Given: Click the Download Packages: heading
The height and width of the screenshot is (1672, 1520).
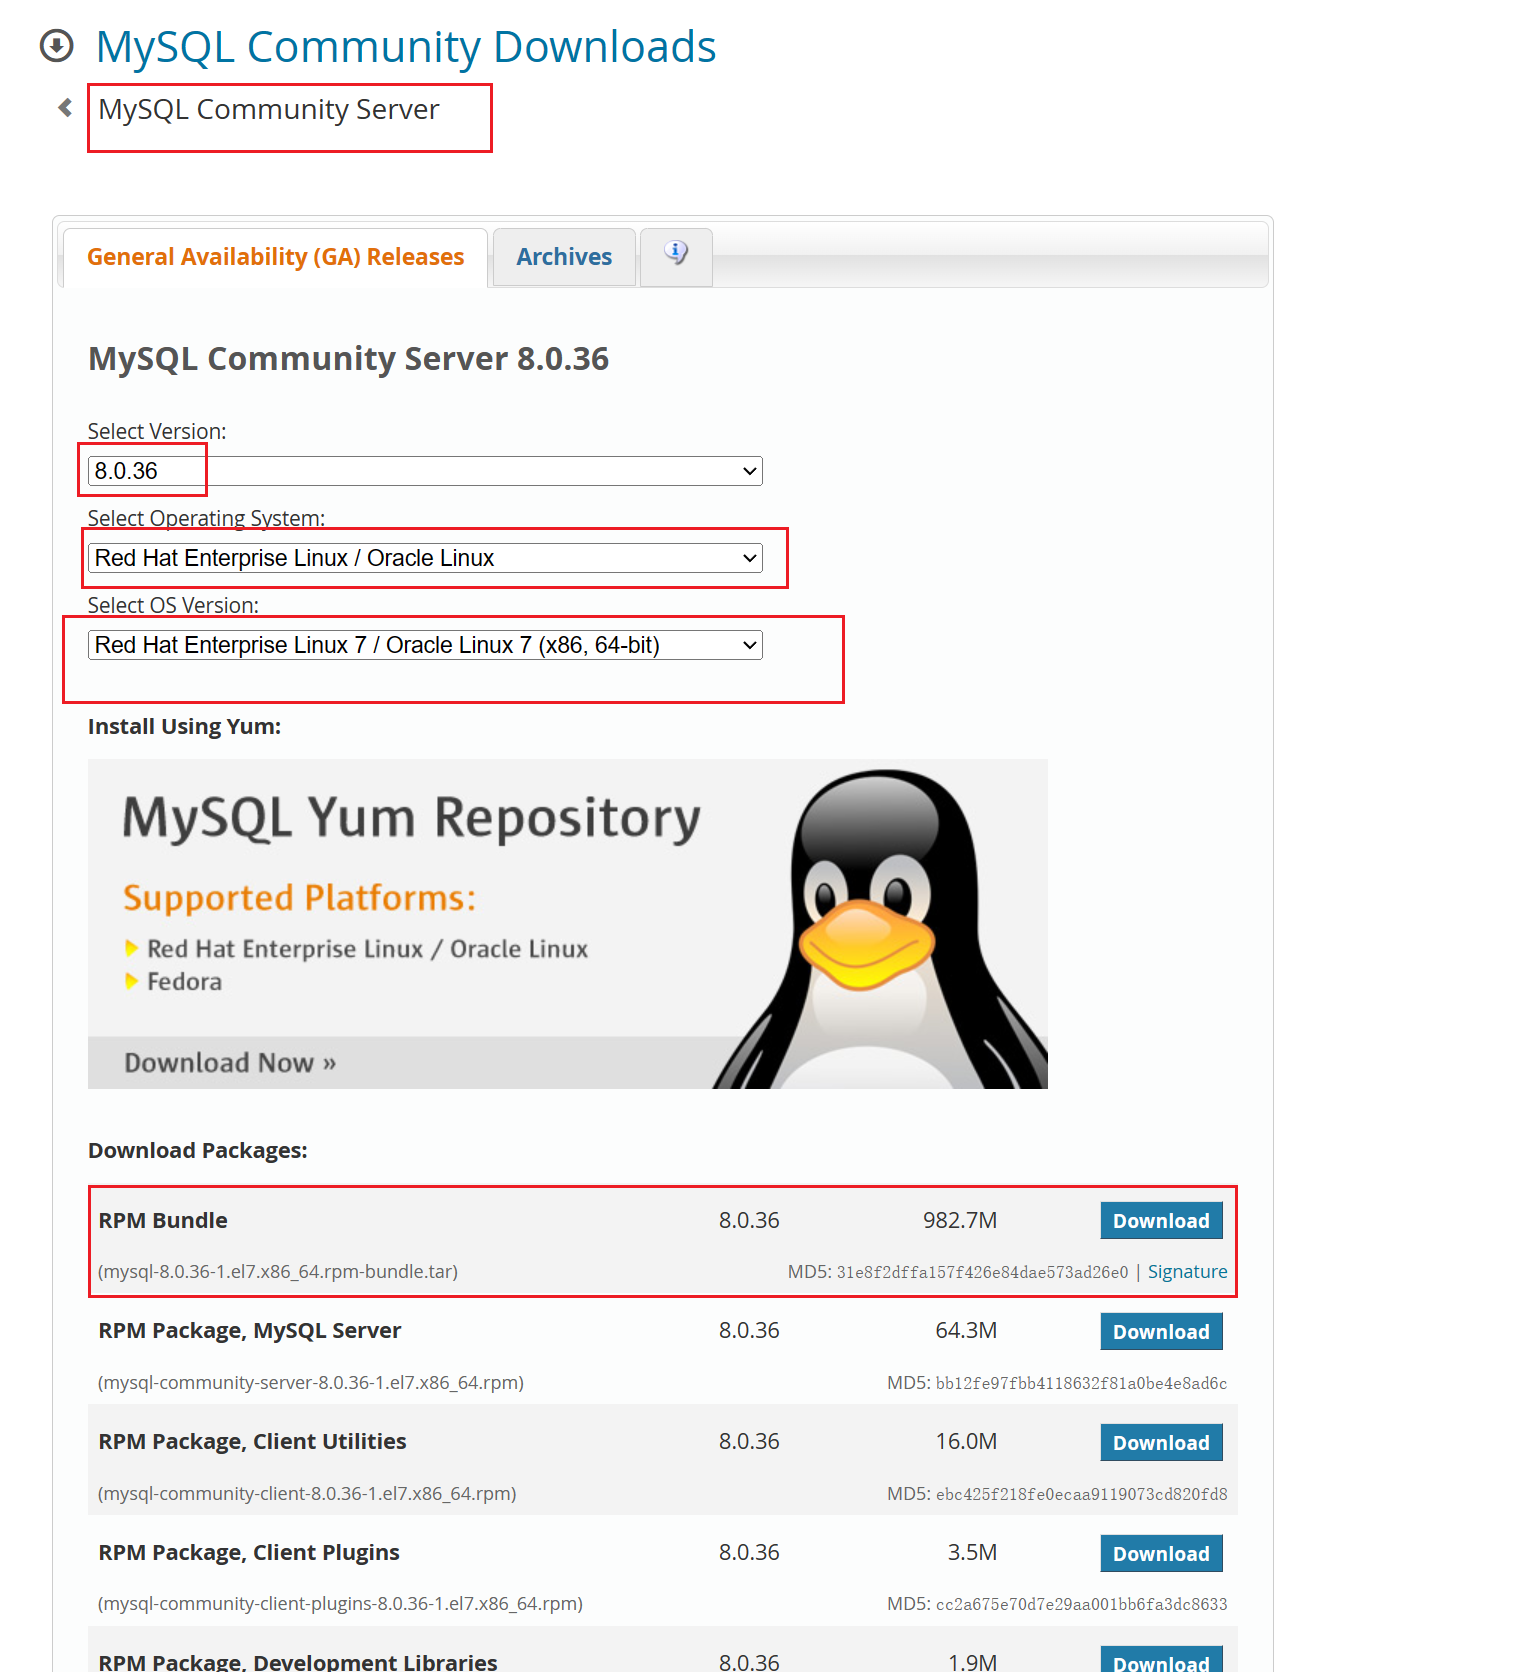Looking at the screenshot, I should coord(198,1151).
